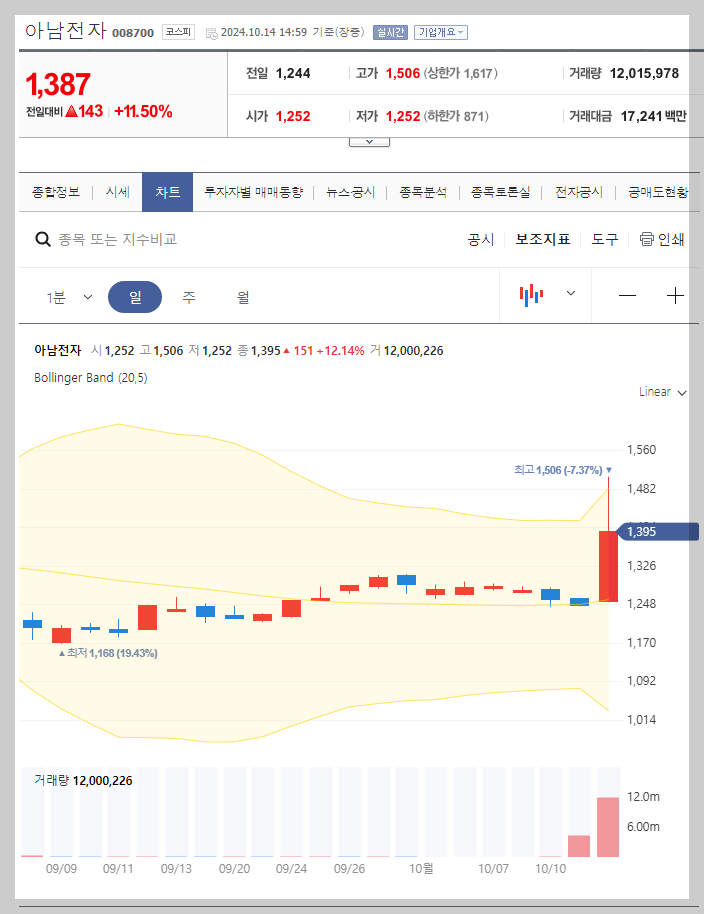Click the stock search magnifier icon
This screenshot has height=914, width=704.
point(42,239)
